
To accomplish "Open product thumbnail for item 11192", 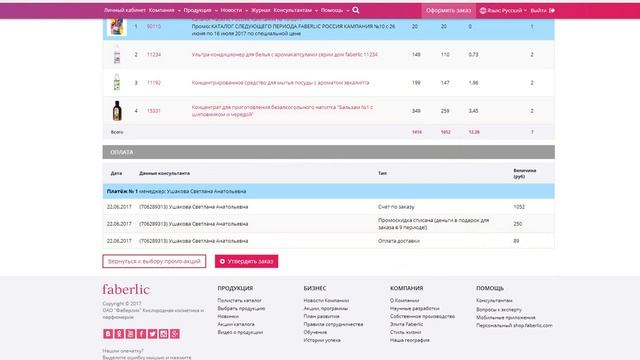I will tap(117, 82).
